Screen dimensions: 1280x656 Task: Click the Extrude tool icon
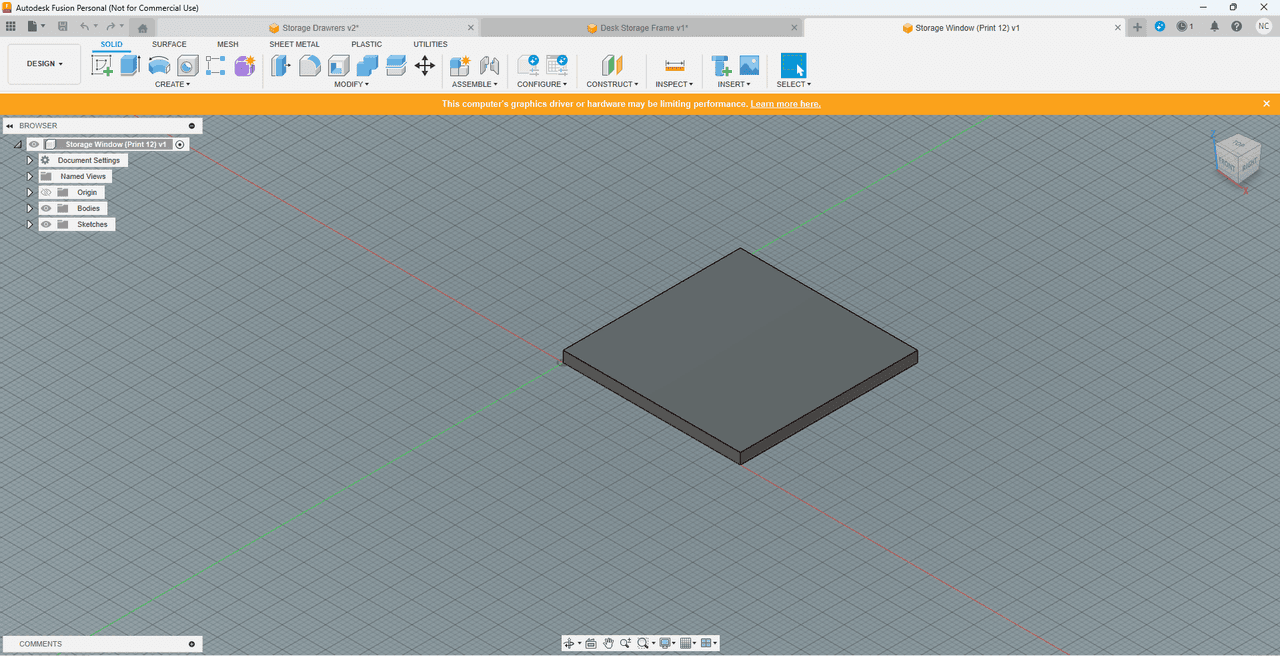point(130,66)
